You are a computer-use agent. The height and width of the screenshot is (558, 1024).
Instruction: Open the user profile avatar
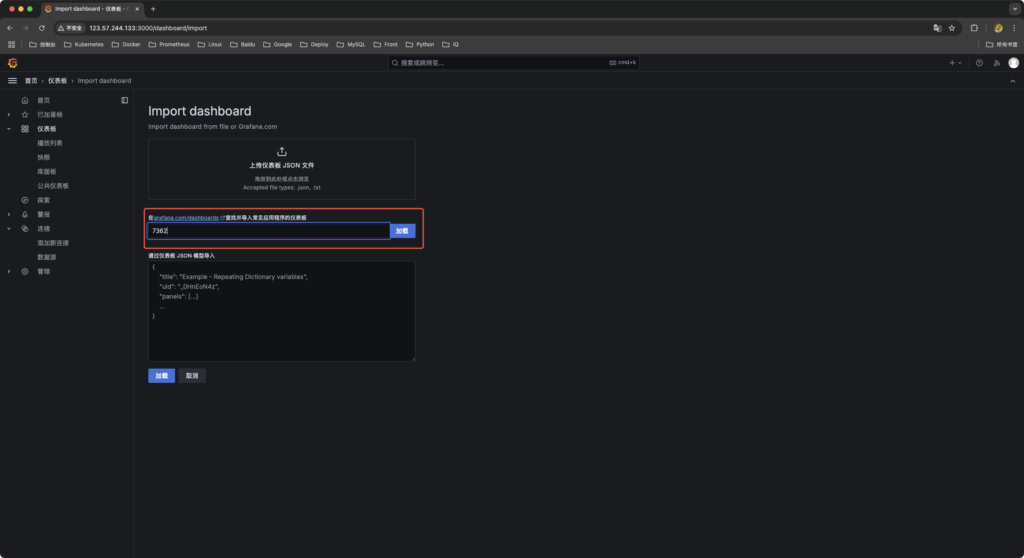pyautogui.click(x=1013, y=63)
